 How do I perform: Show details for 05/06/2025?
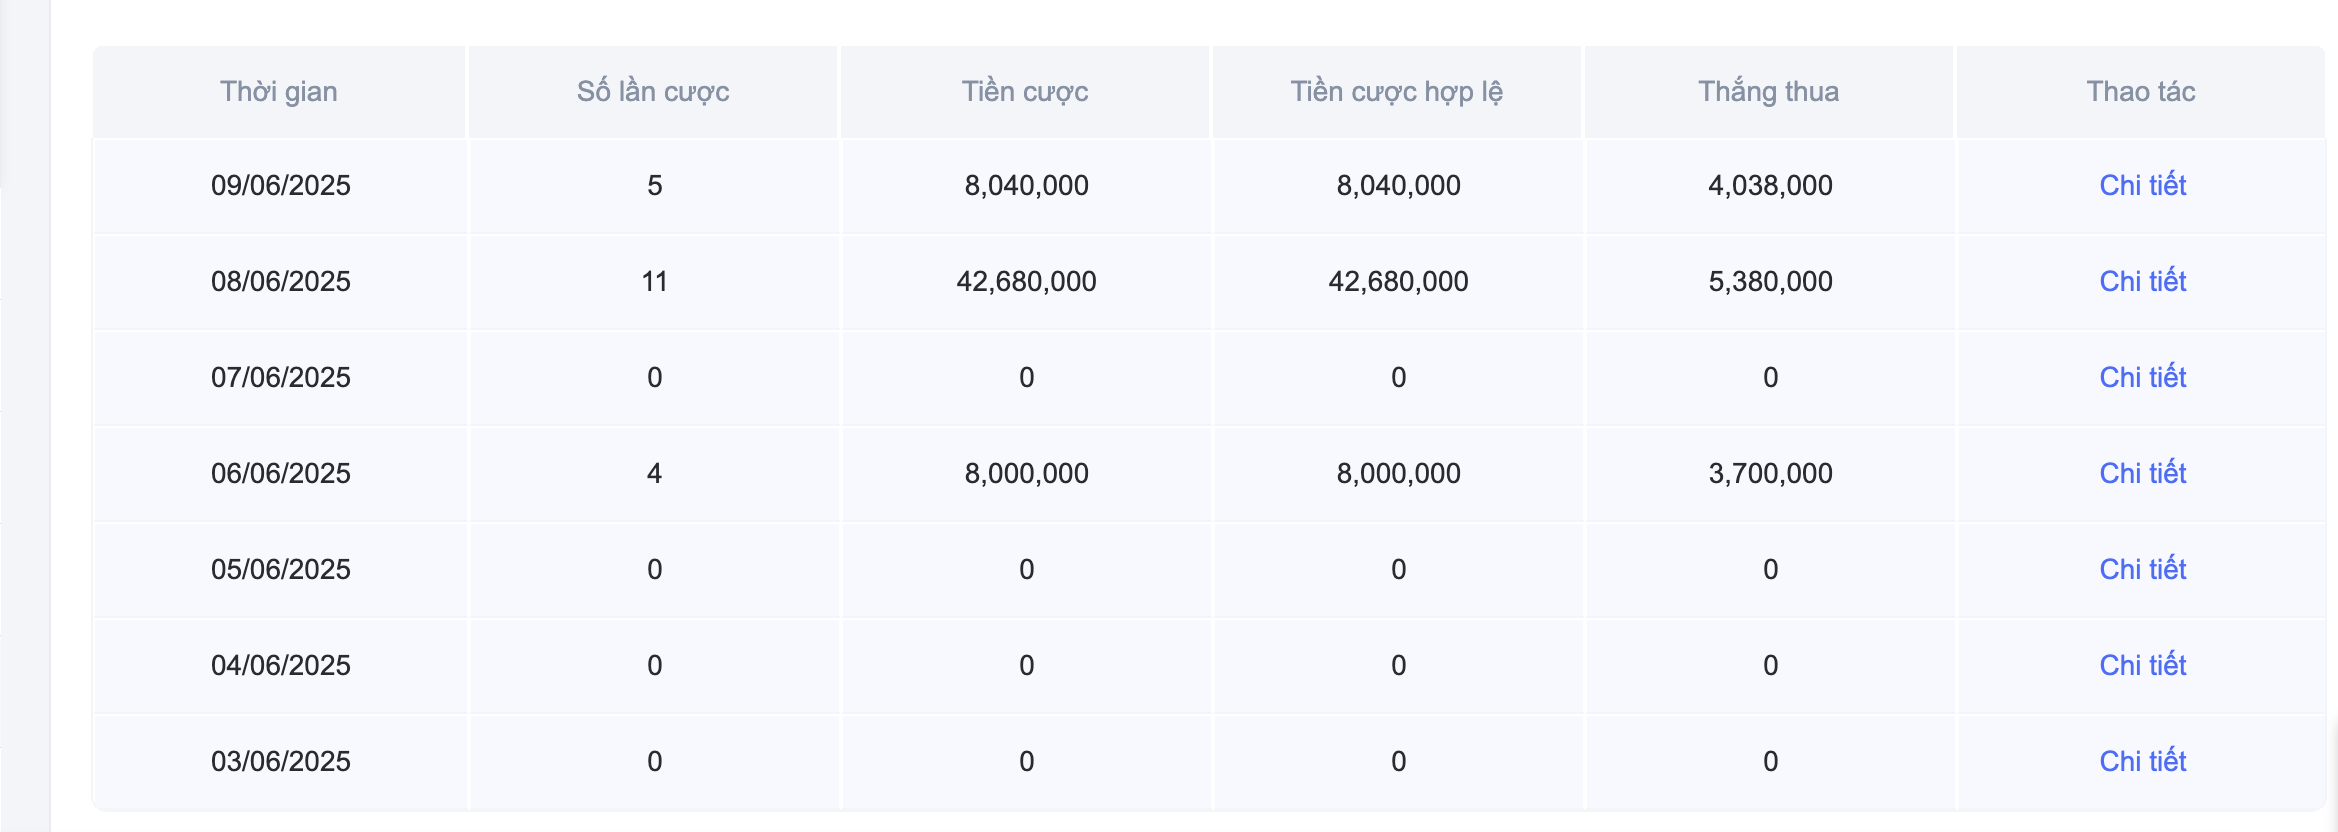[x=2142, y=569]
